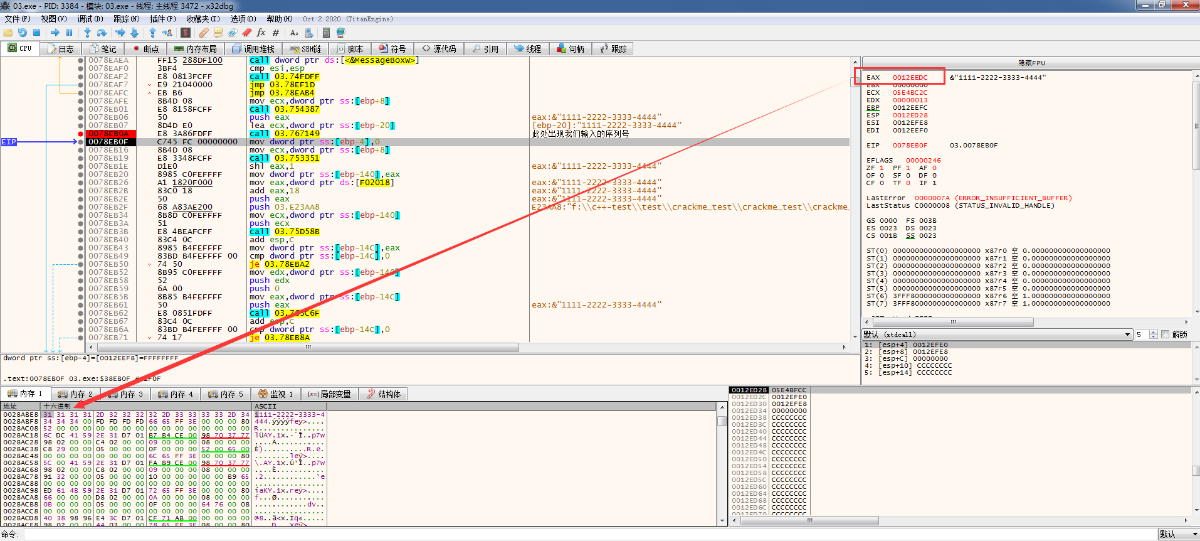Open the Bookmarks toolbar icon

[x=247, y=33]
